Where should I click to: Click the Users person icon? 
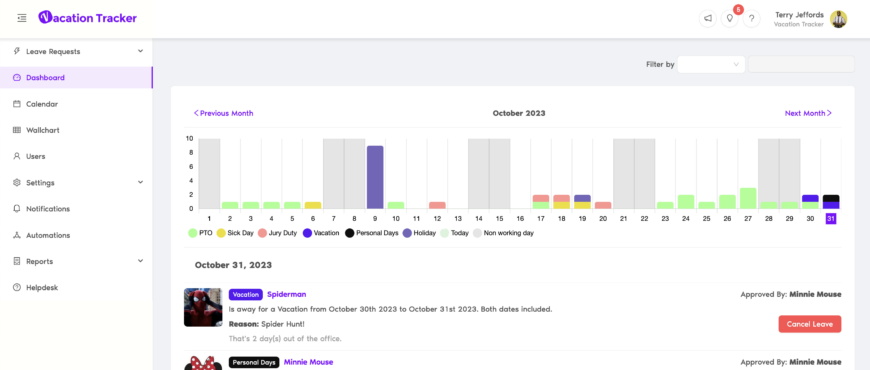(17, 156)
